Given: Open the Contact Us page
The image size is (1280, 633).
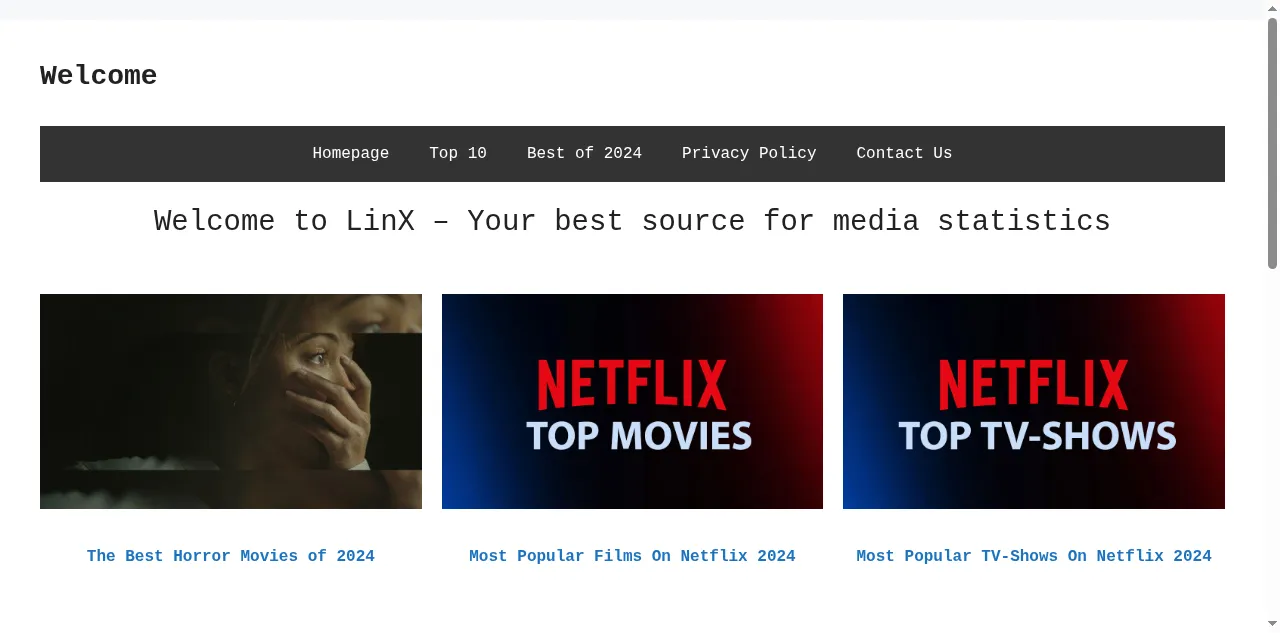Looking at the screenshot, I should [x=904, y=153].
